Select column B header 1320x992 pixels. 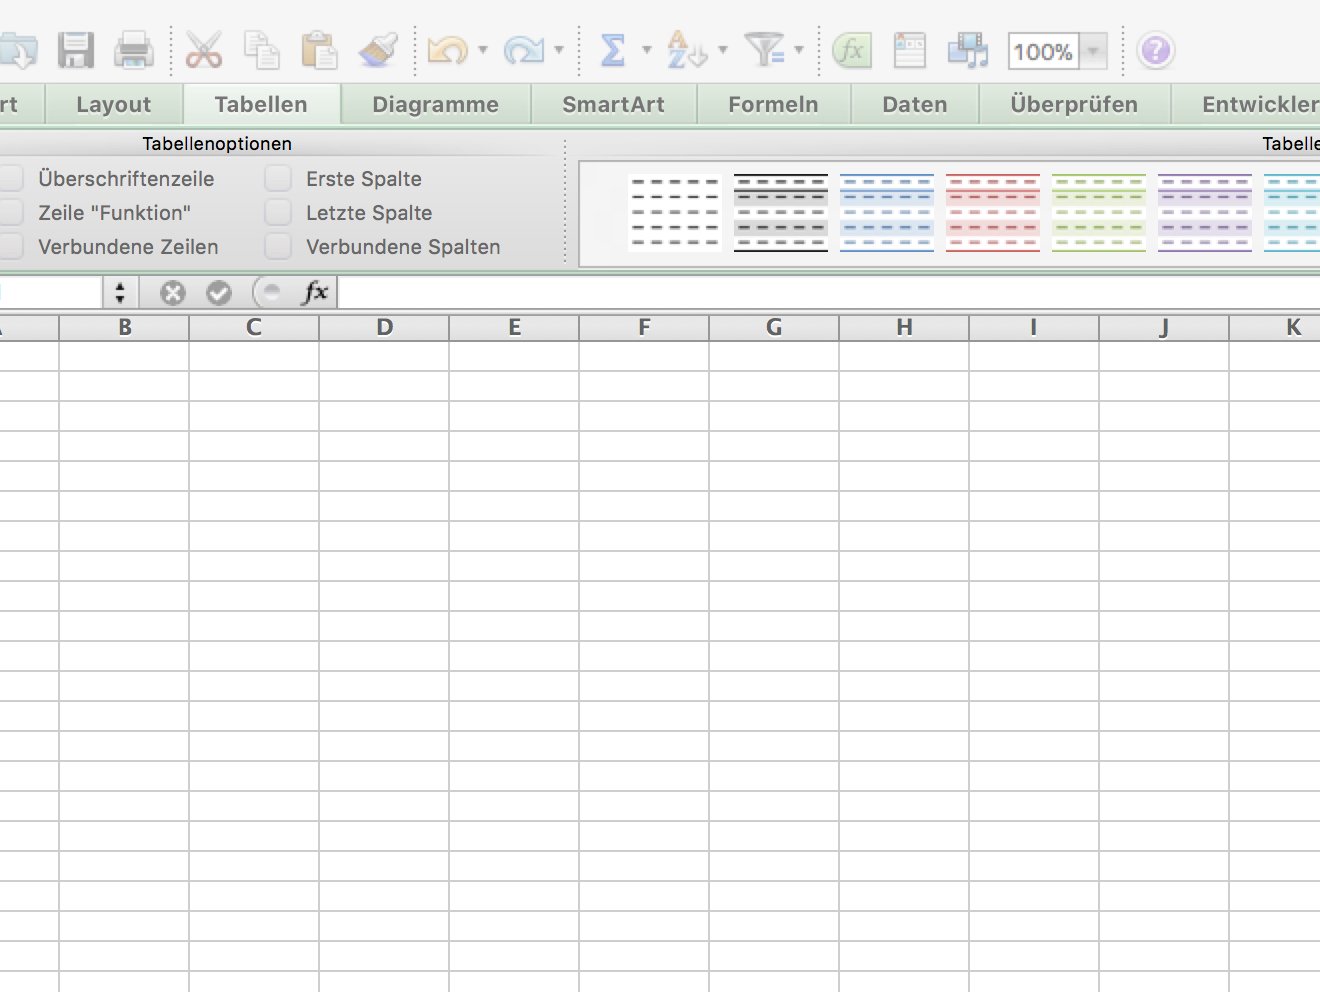(125, 328)
